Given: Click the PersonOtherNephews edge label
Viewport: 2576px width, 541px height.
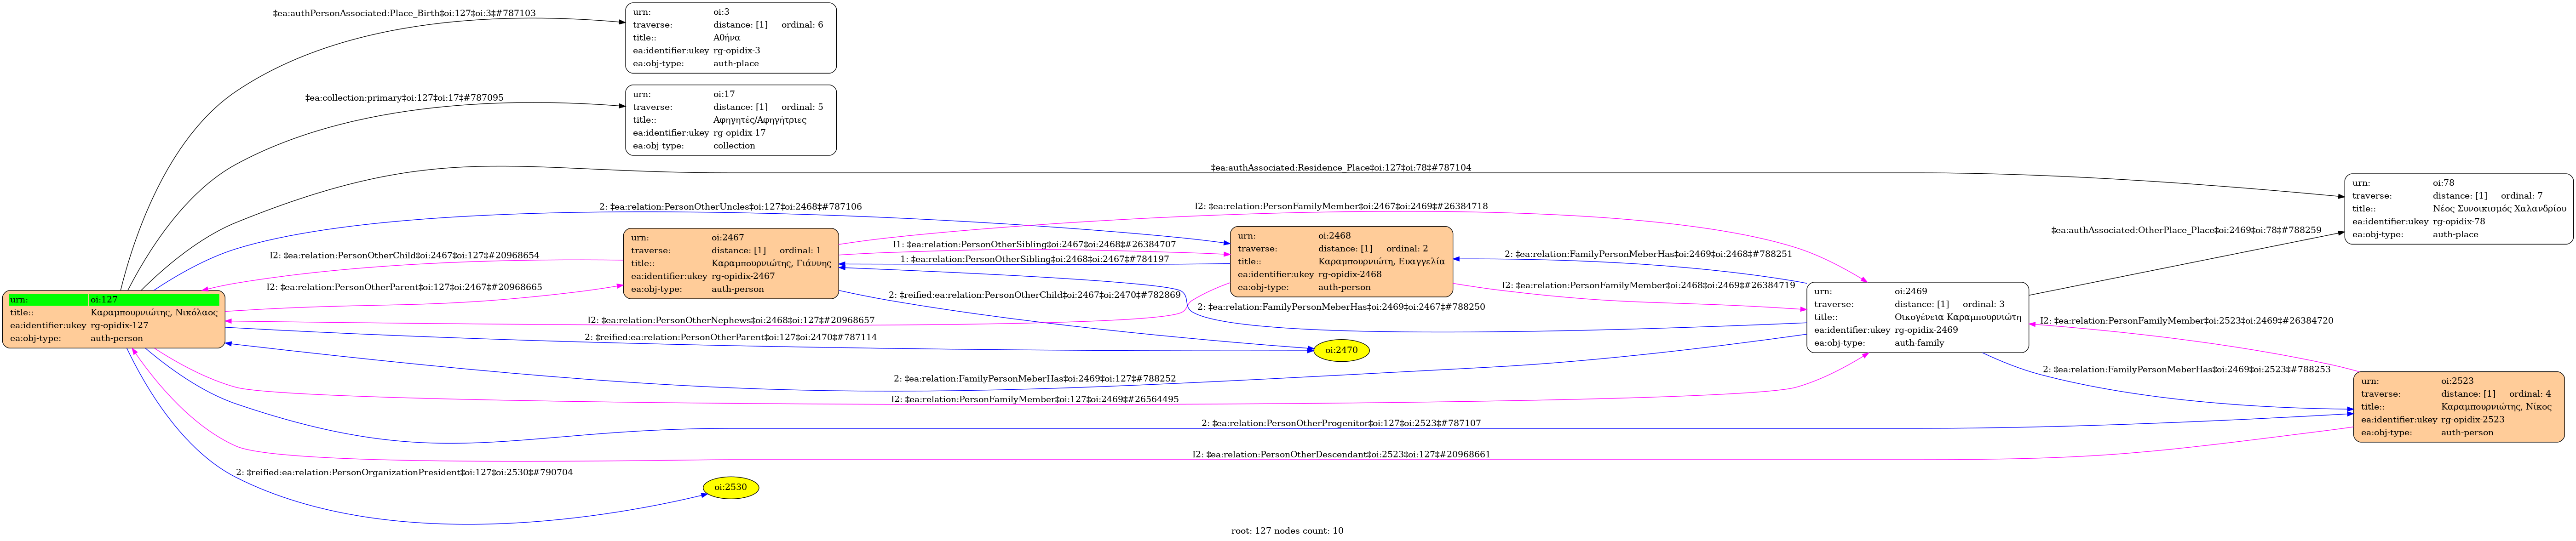Looking at the screenshot, I should point(730,320).
